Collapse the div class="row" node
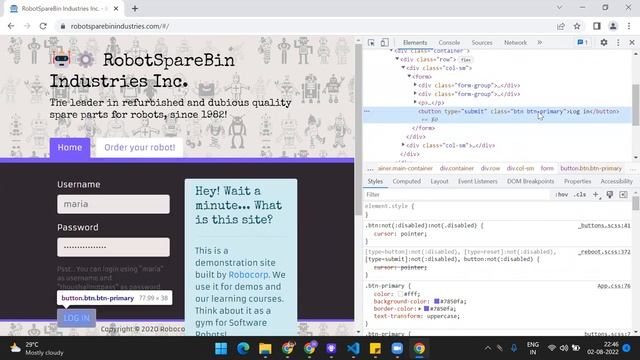The height and width of the screenshot is (360, 640). pyautogui.click(x=397, y=59)
